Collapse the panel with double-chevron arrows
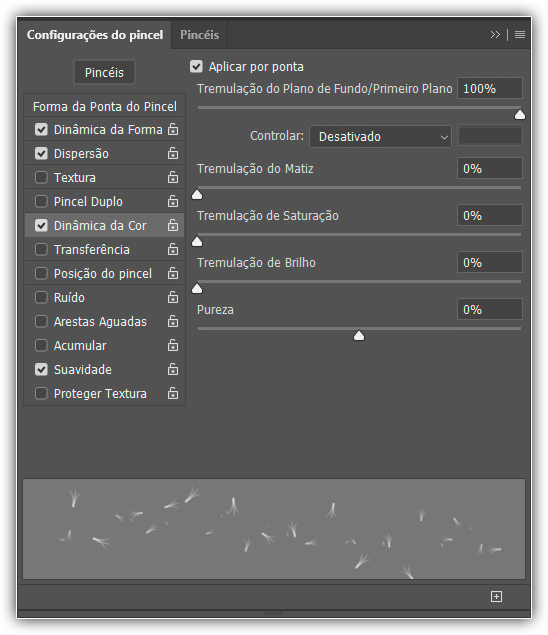The height and width of the screenshot is (635, 548). 495,35
